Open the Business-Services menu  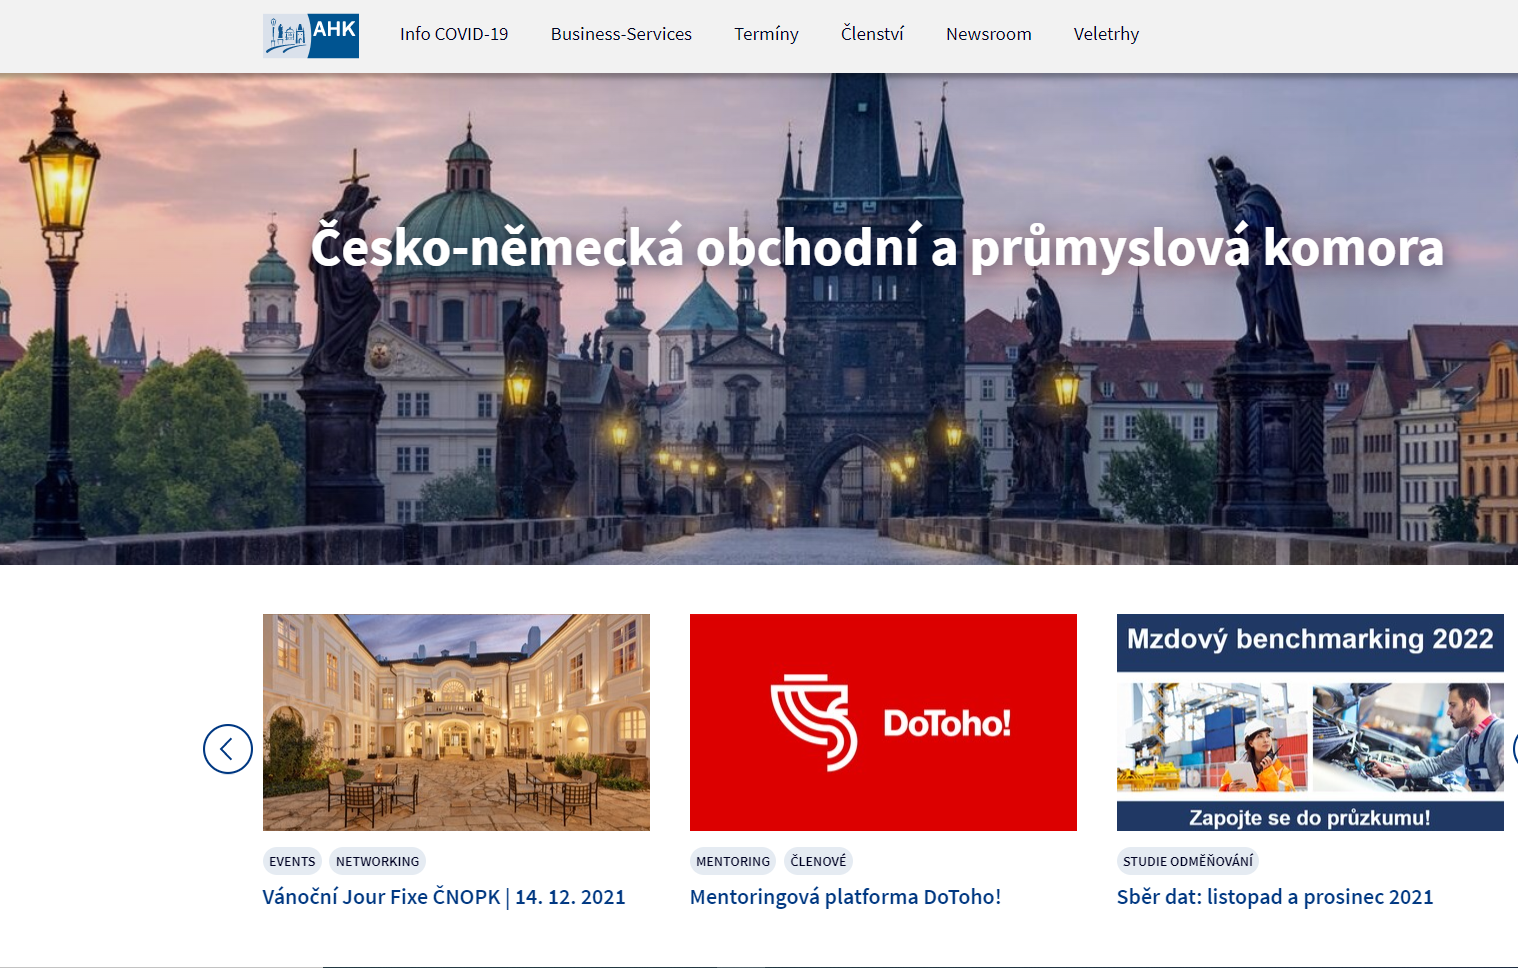click(x=621, y=34)
